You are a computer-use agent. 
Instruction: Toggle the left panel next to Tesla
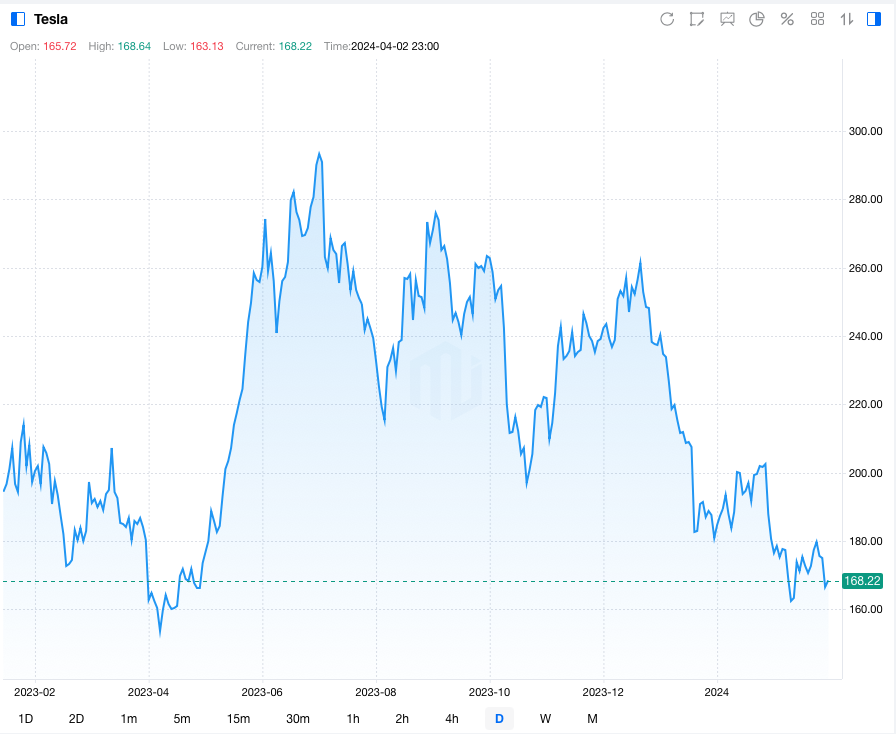click(18, 19)
